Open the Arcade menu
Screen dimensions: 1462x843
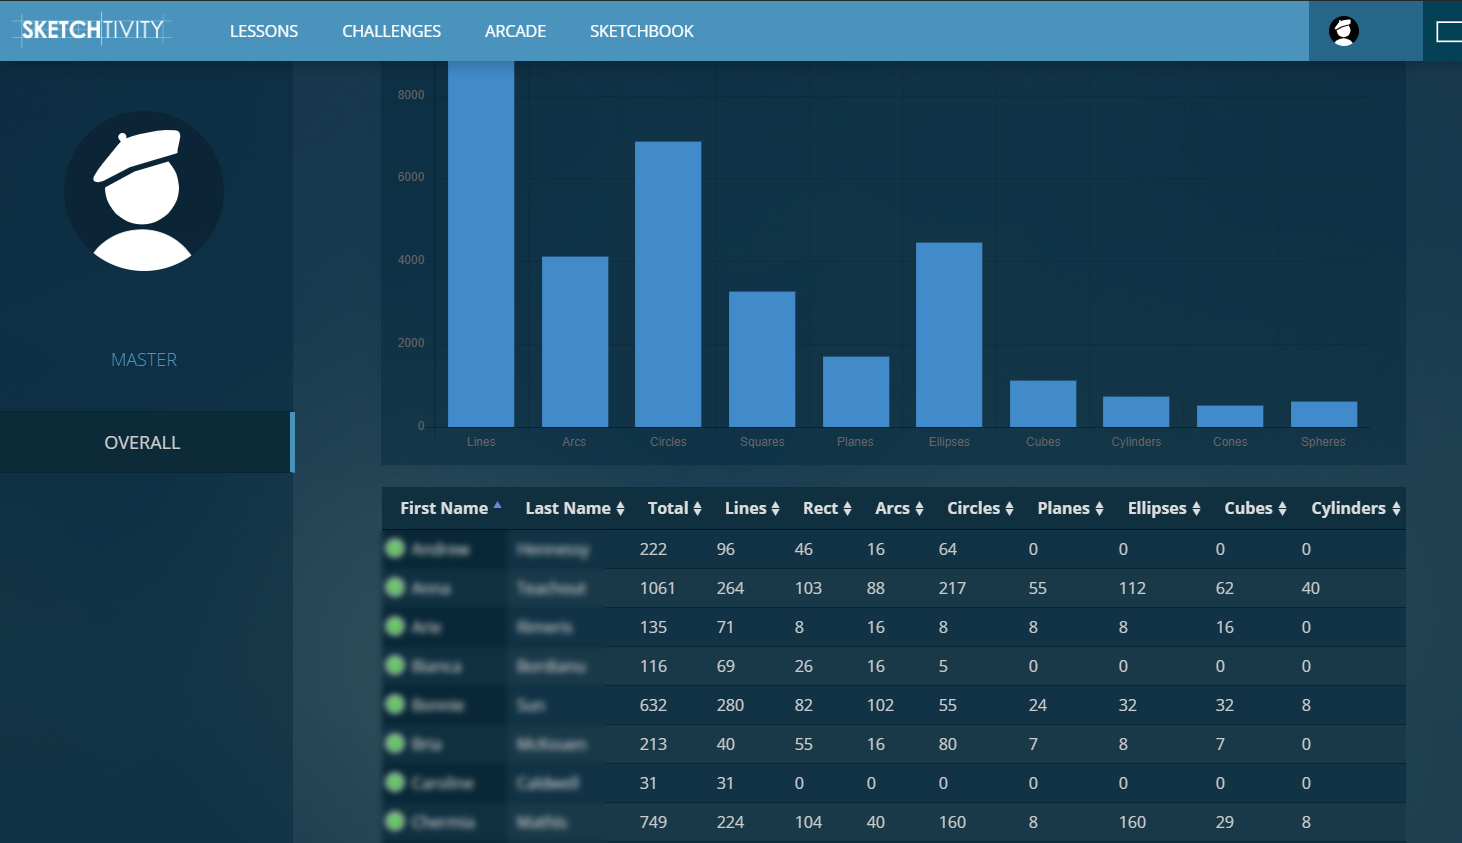coord(515,31)
